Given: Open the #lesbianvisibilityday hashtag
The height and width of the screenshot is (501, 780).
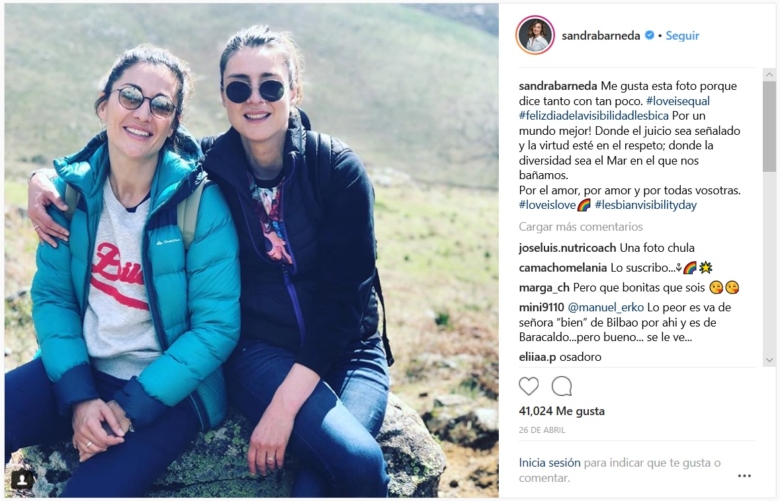Looking at the screenshot, I should pyautogui.click(x=645, y=205).
